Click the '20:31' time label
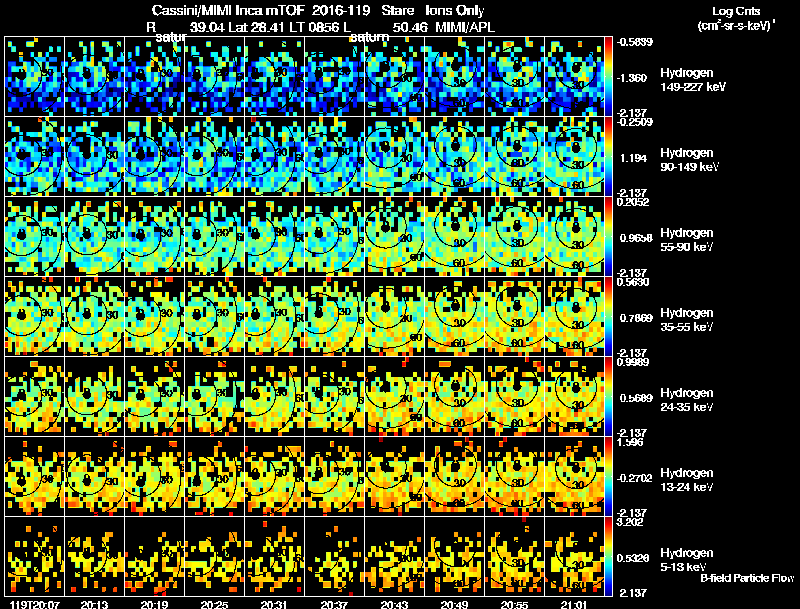The width and height of the screenshot is (800, 609). pos(274,604)
